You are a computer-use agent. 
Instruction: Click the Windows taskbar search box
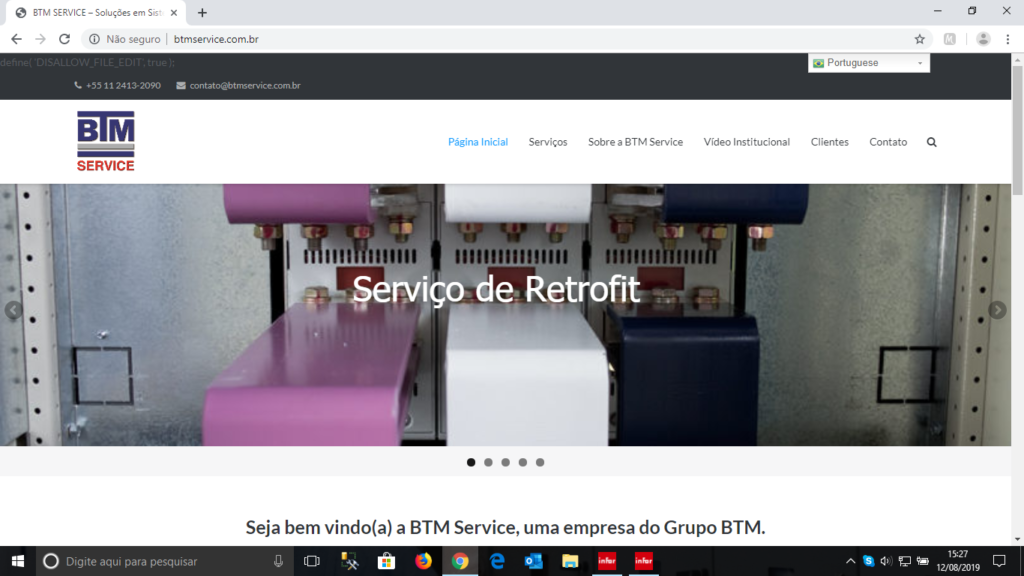point(150,561)
